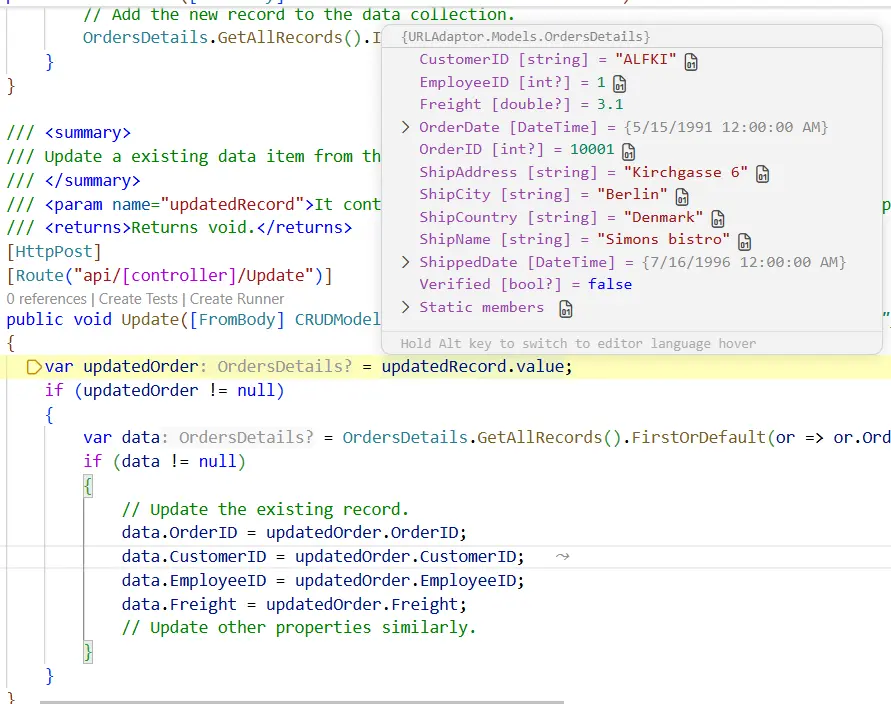Place cursor on data.EmployeeID assignment line

point(323,580)
